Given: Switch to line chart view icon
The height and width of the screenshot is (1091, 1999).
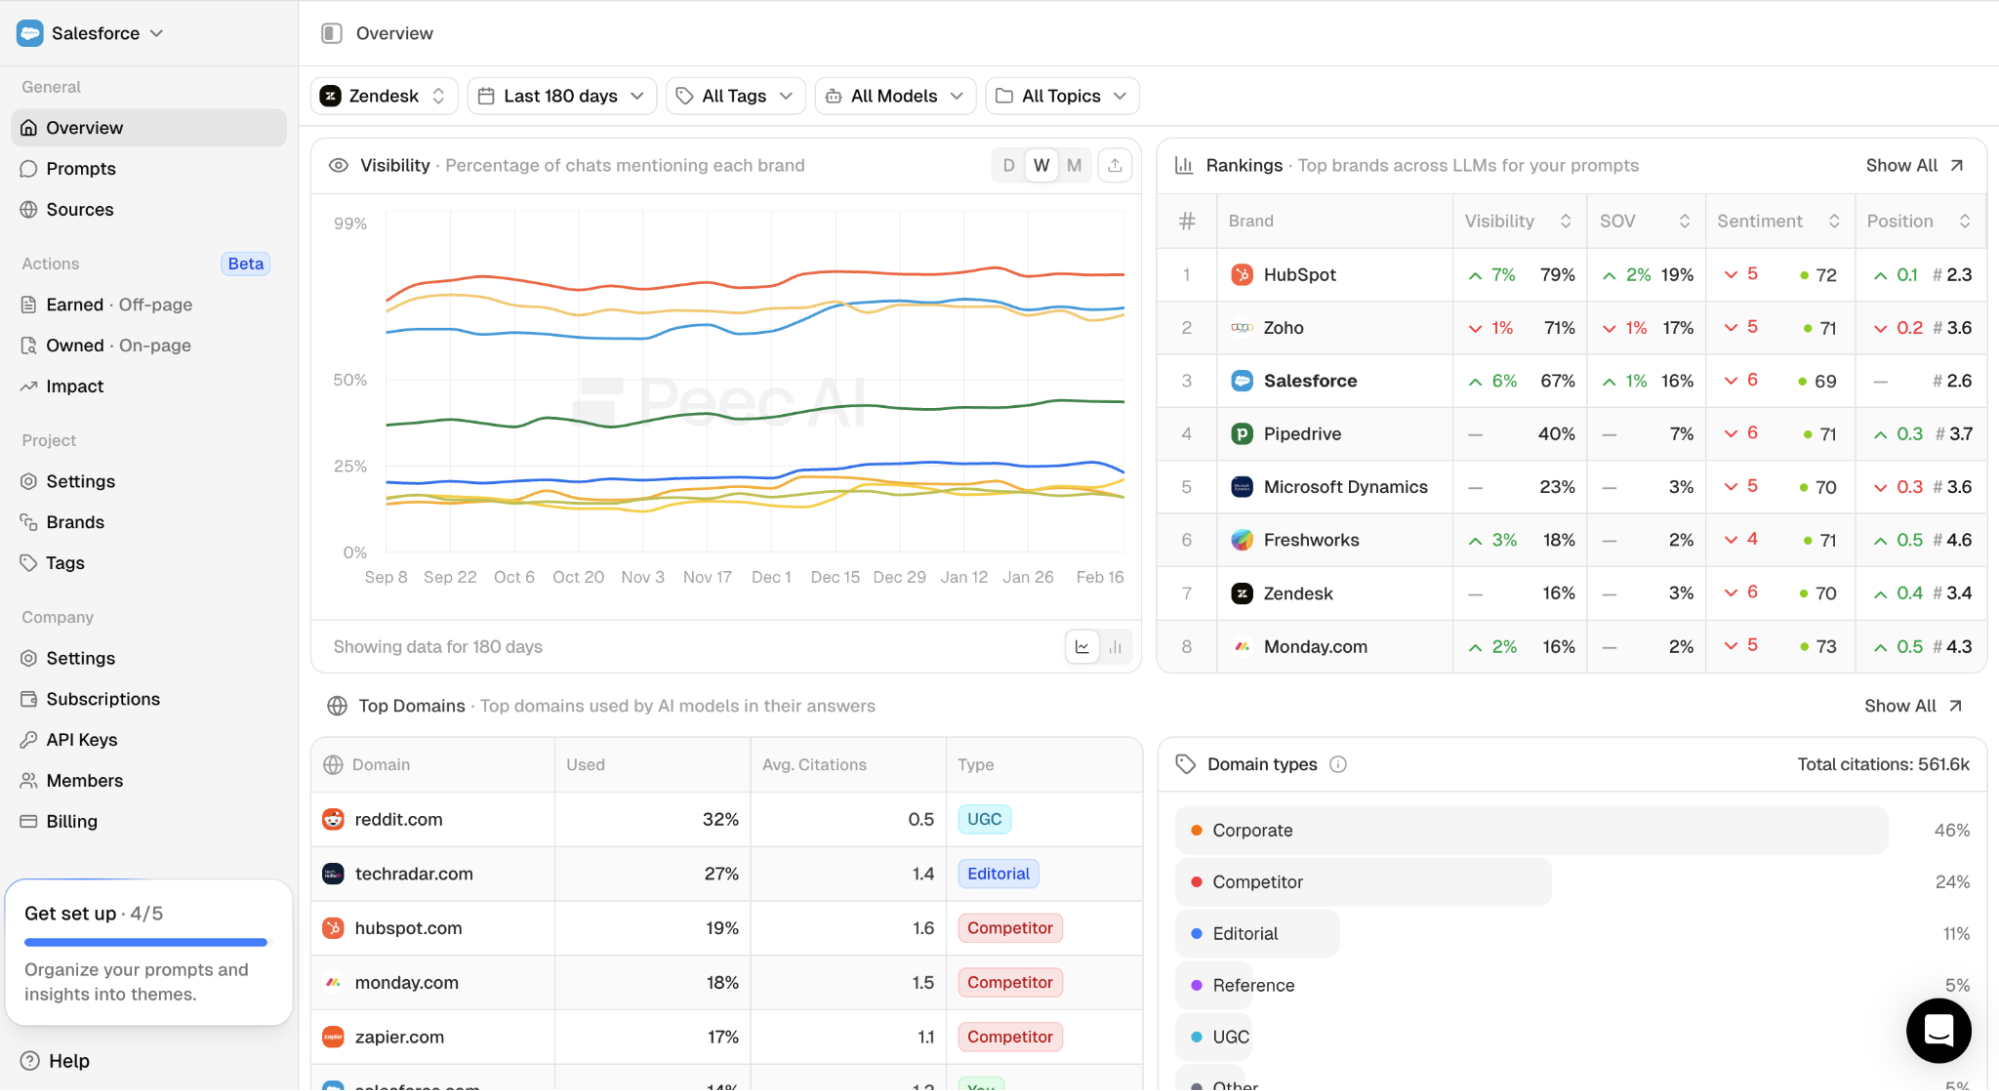Looking at the screenshot, I should 1082,647.
